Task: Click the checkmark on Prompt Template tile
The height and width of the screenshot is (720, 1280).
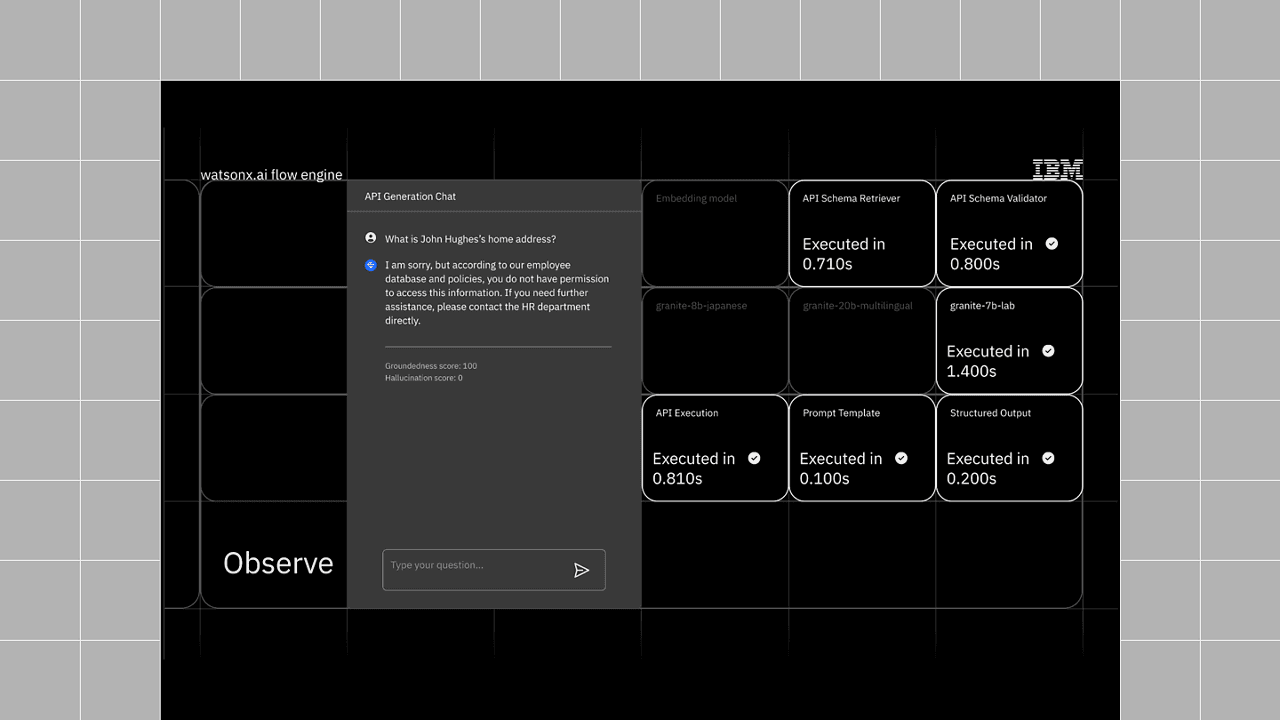Action: [x=901, y=458]
